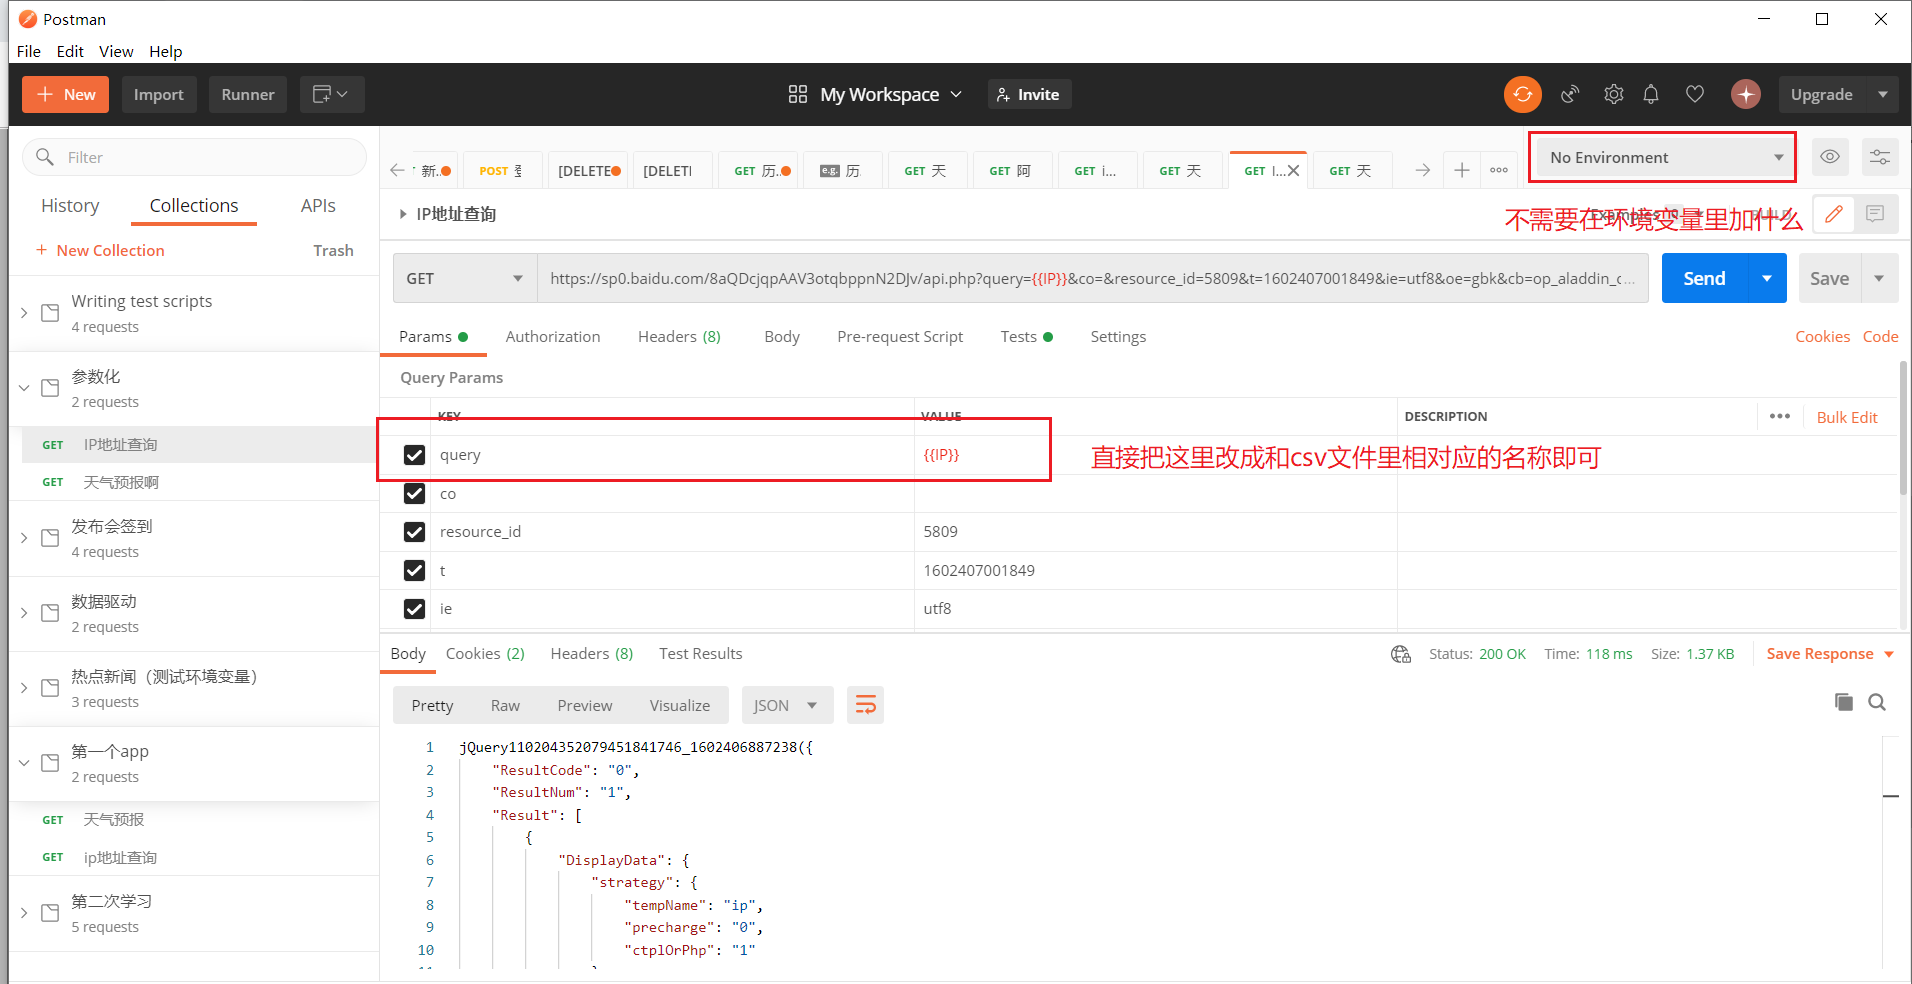Uncheck the ie parameter checkbox

coord(414,608)
